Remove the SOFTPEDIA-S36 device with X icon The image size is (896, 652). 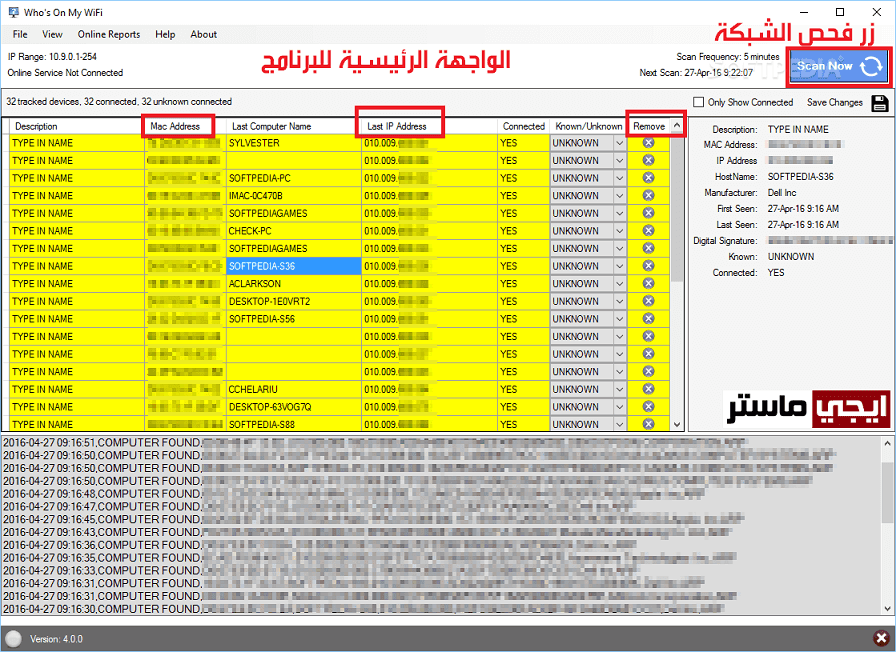[648, 266]
